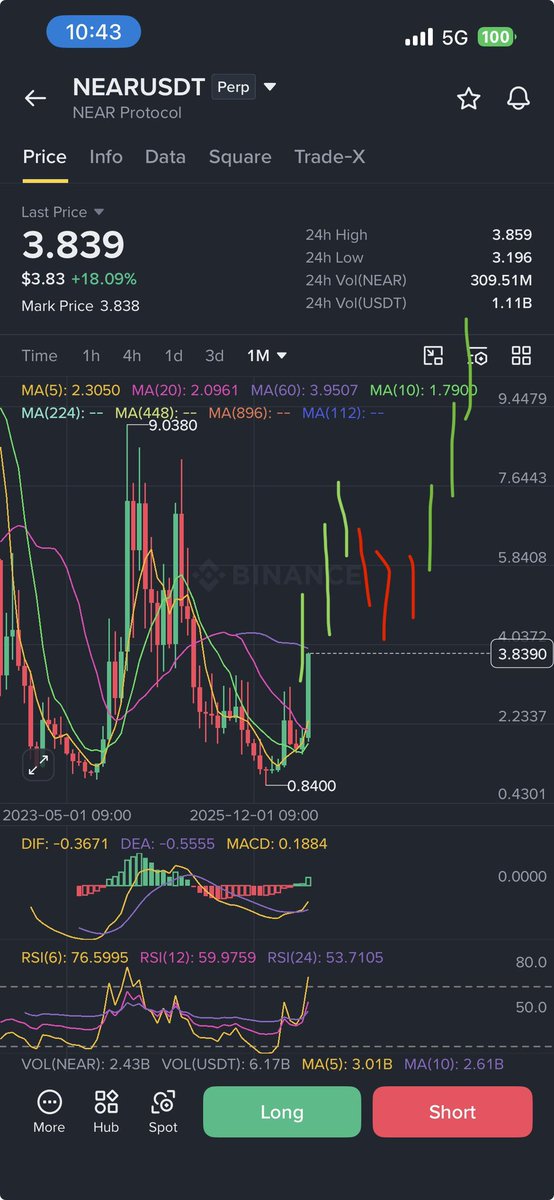Tap the VOL(NEAR): 2.43B label
Viewport: 554px width, 1200px height.
[85, 1064]
